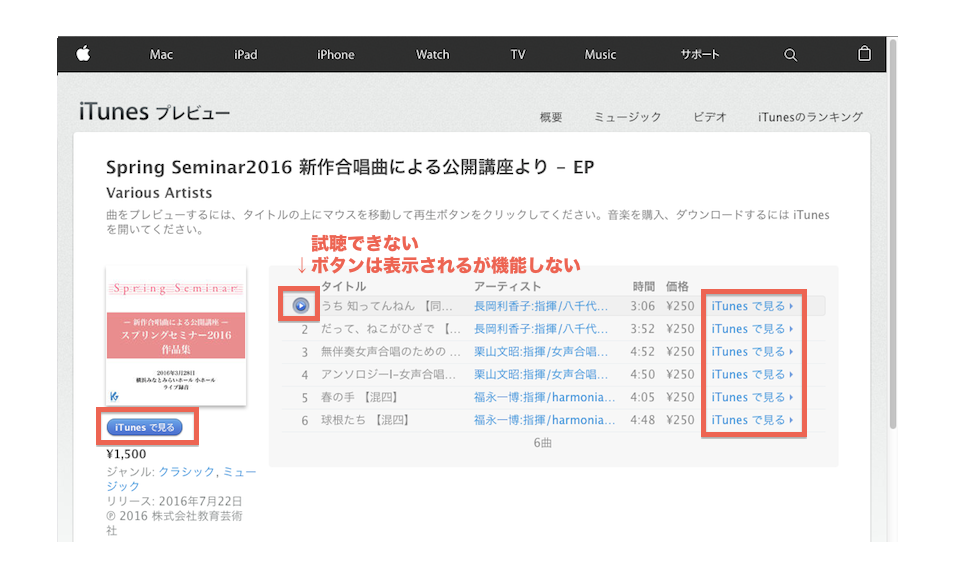The height and width of the screenshot is (580, 956).
Task: Open artist 栗山文昭 link for track 3
Action: coord(541,352)
